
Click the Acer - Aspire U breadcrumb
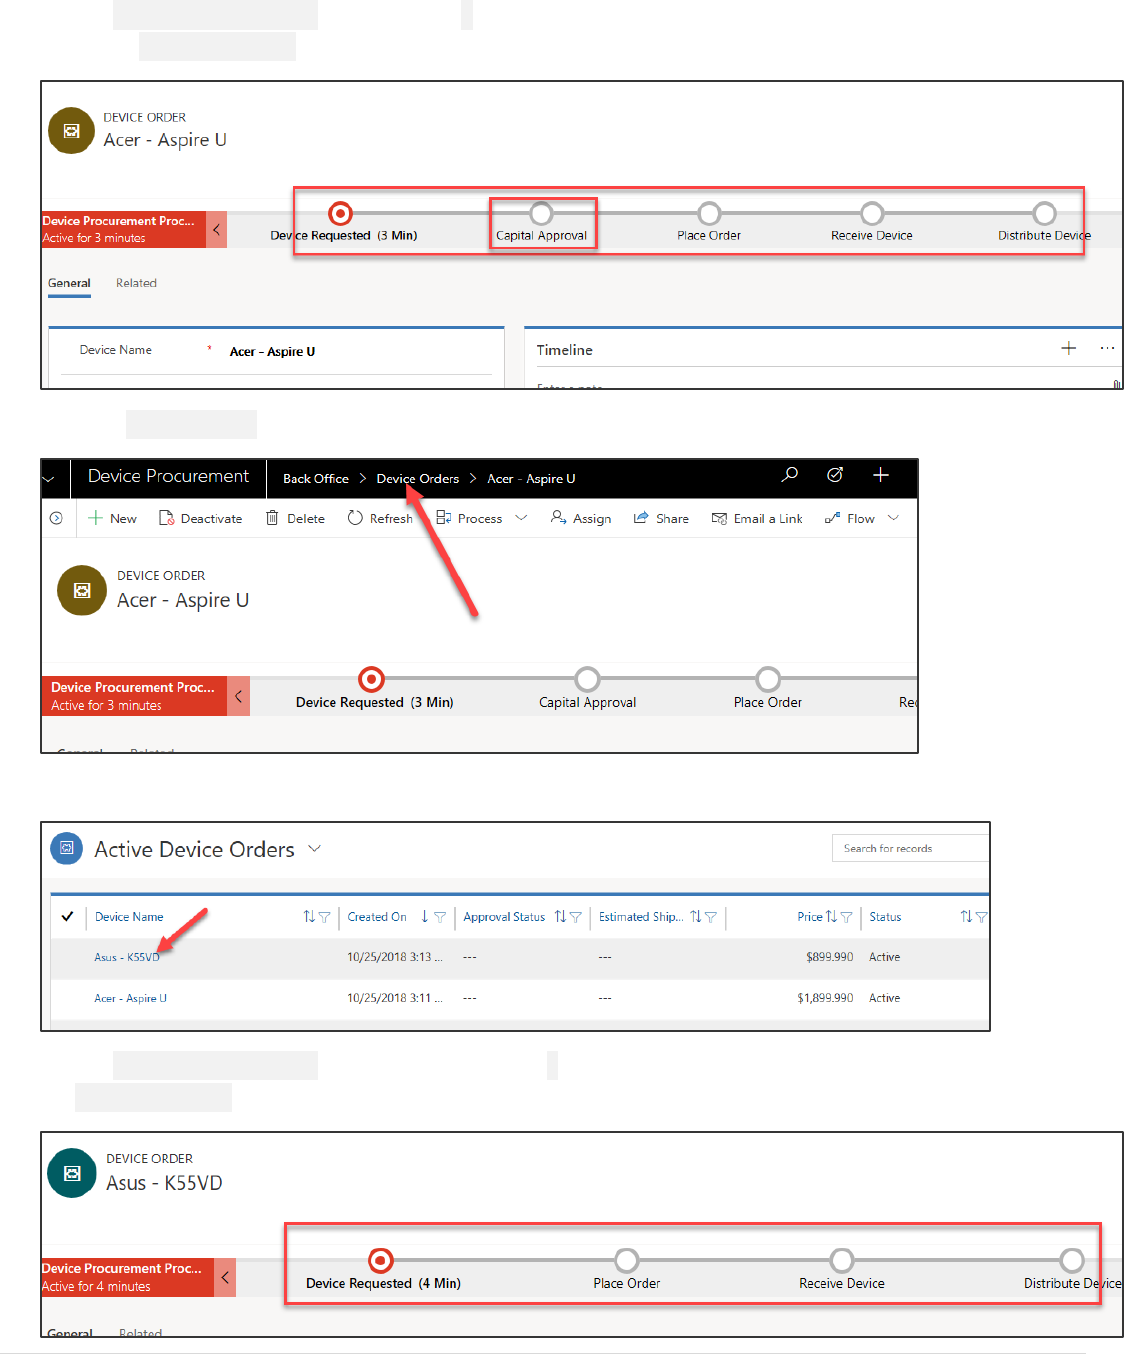pos(531,479)
